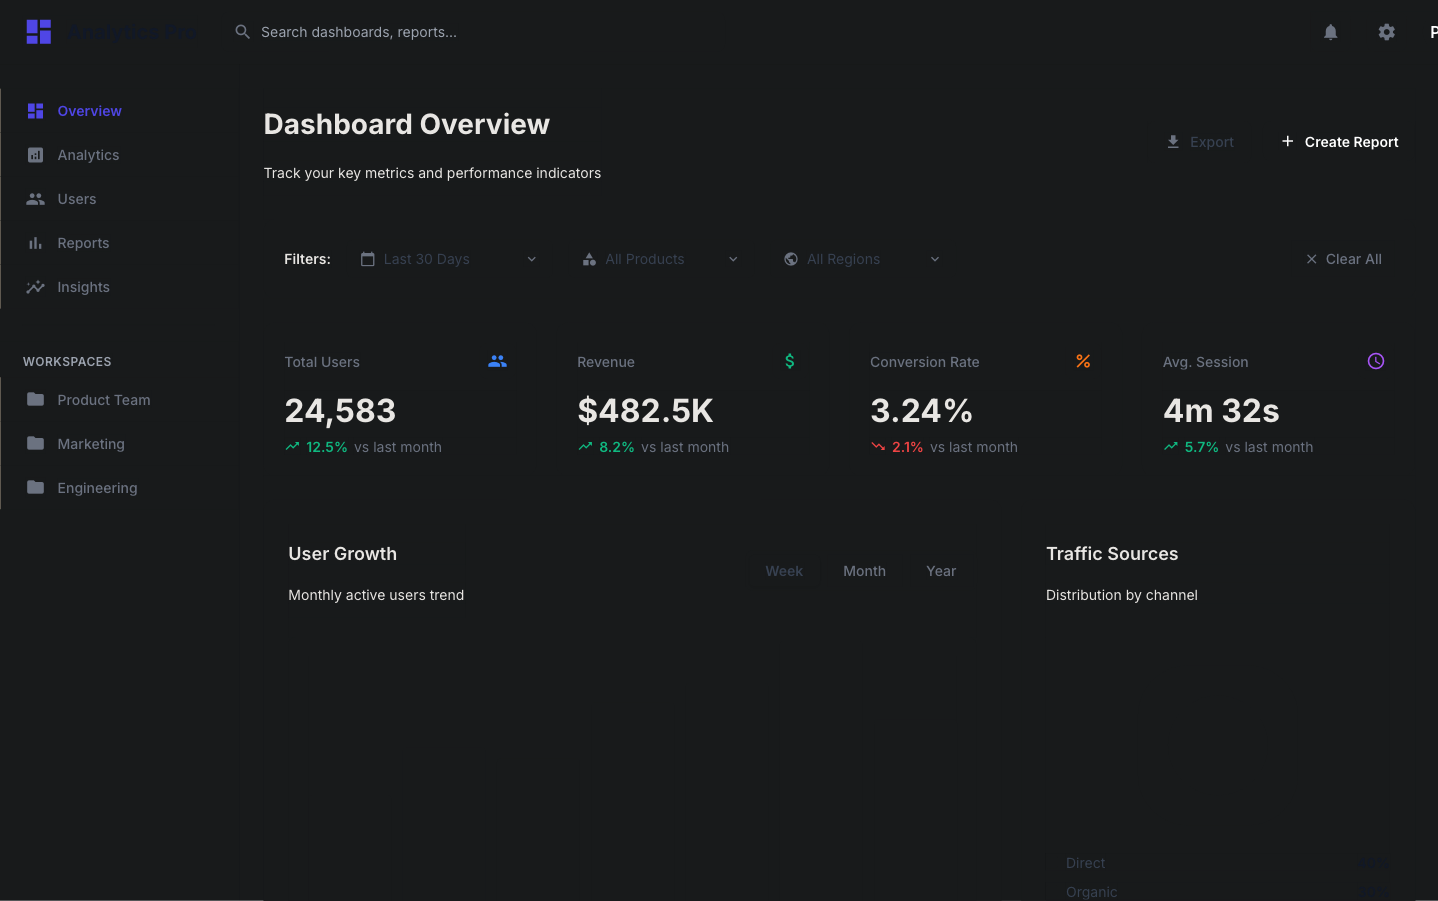Click the Revenue dollar sign icon

click(x=789, y=361)
